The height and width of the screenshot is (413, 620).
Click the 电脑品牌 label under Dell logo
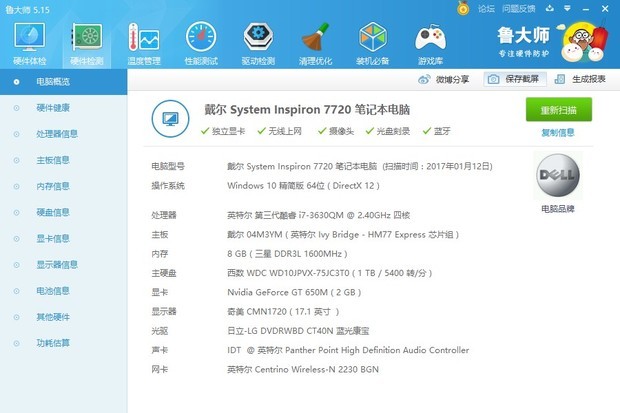(x=558, y=208)
